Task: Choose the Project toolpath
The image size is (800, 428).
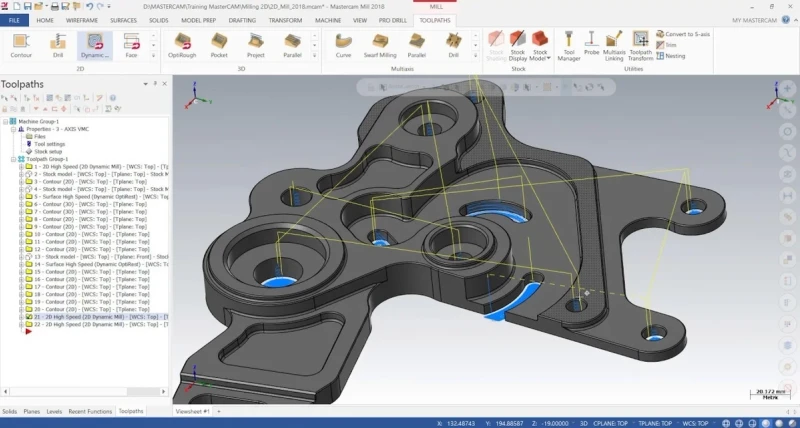Action: click(256, 45)
